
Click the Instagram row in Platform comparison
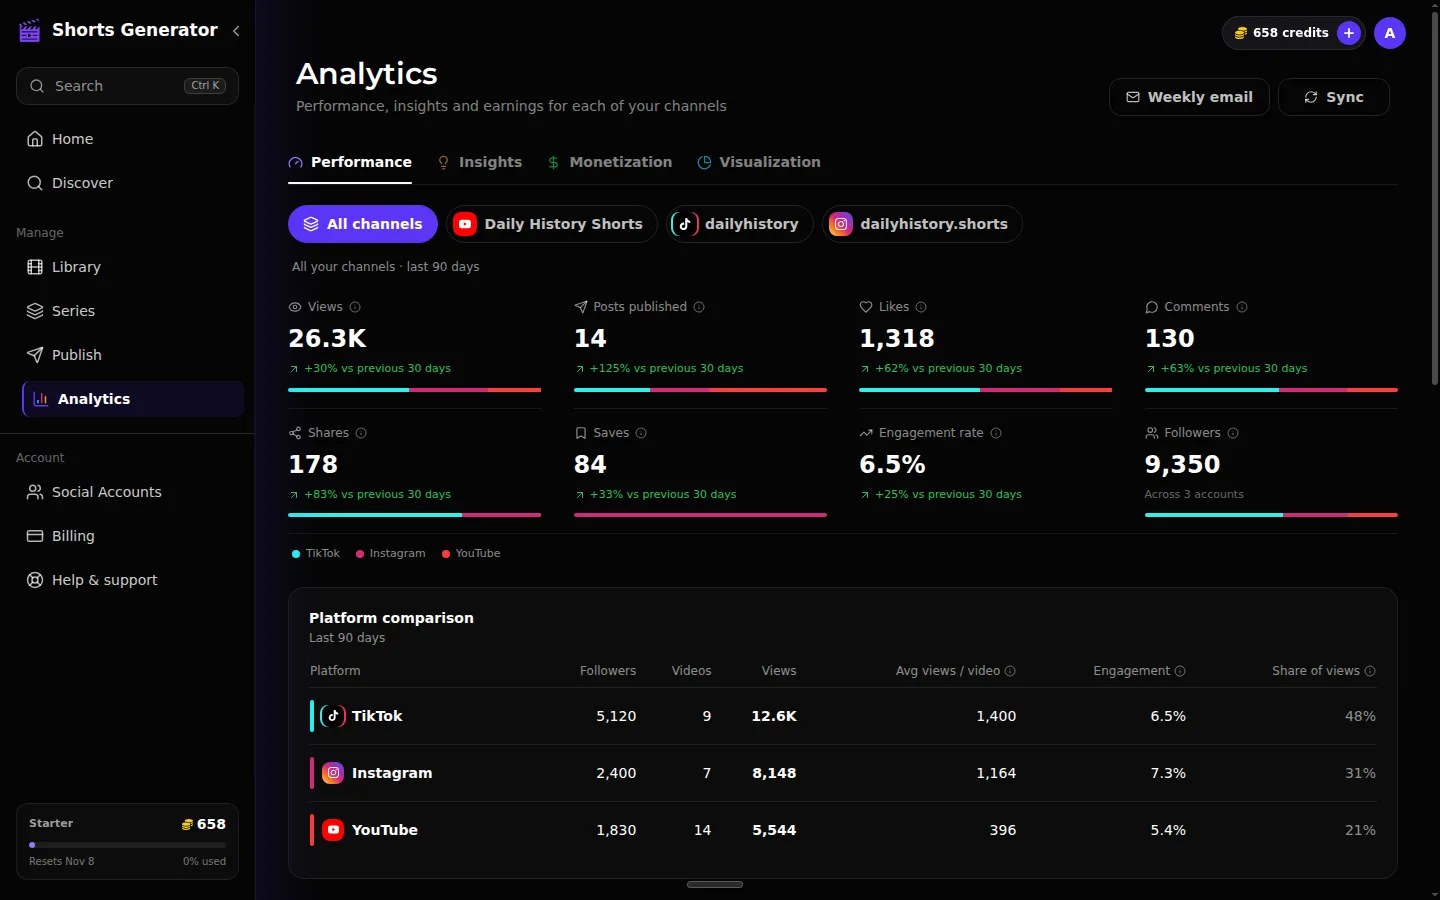843,773
